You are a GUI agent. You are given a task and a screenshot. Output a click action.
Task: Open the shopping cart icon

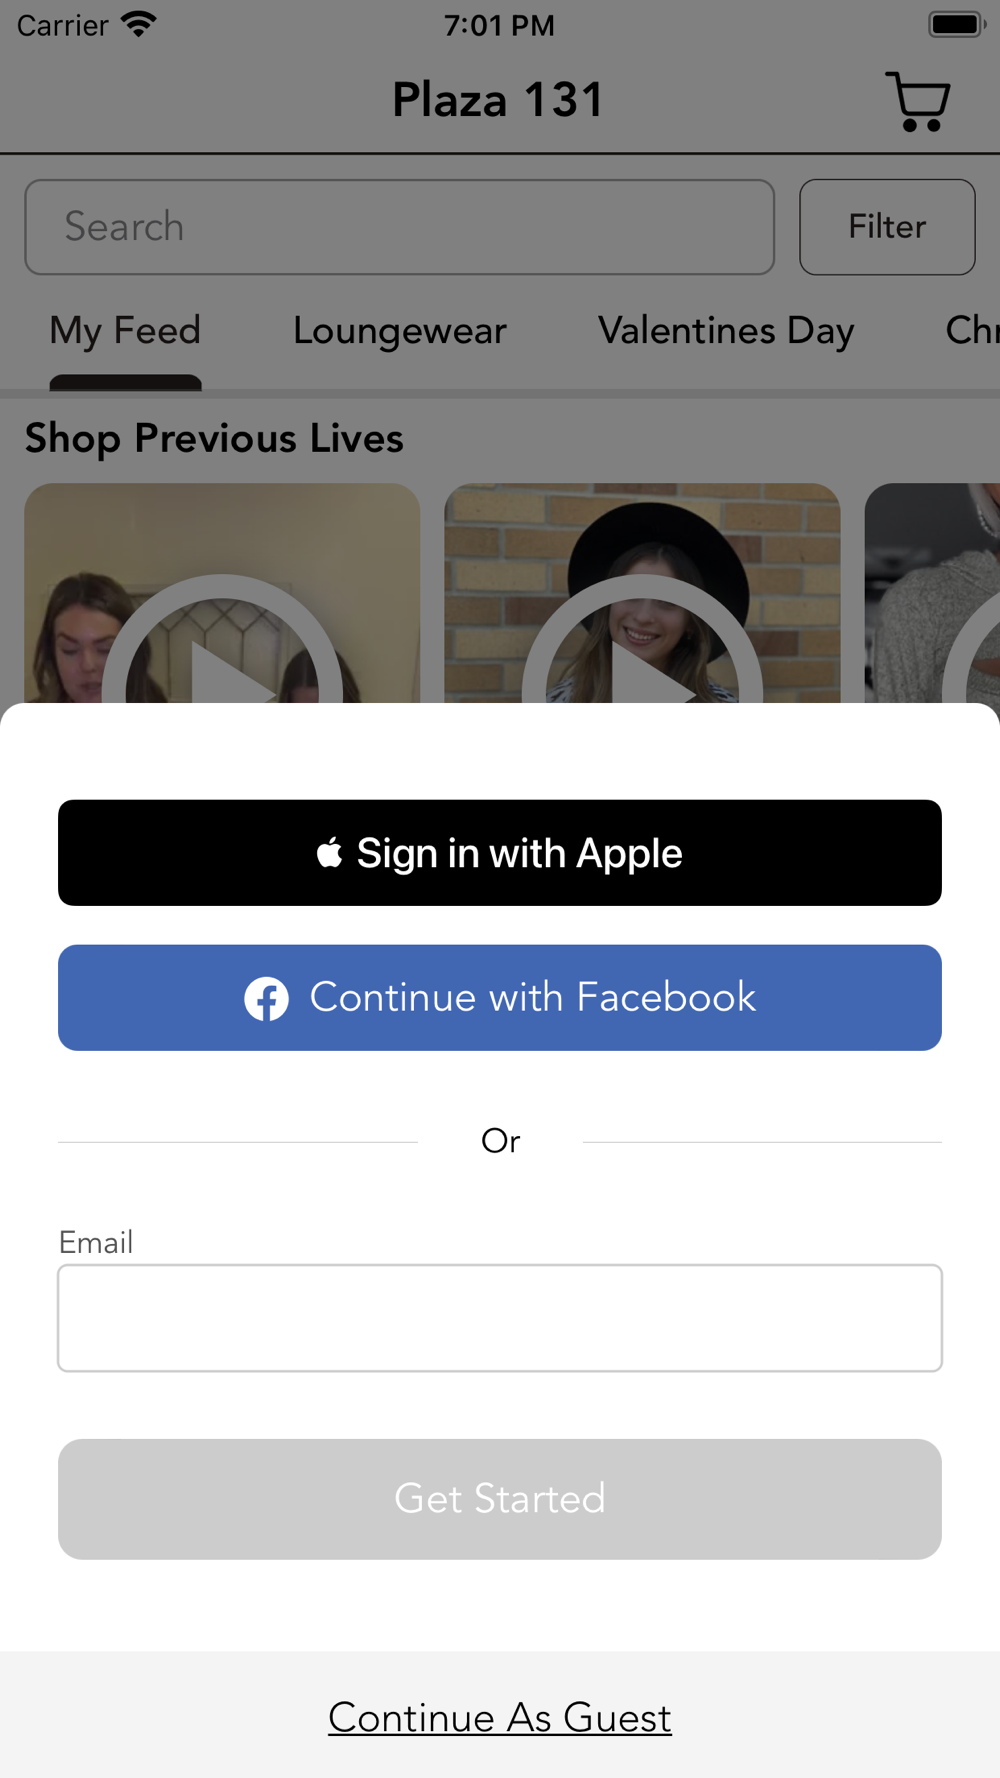pyautogui.click(x=918, y=101)
